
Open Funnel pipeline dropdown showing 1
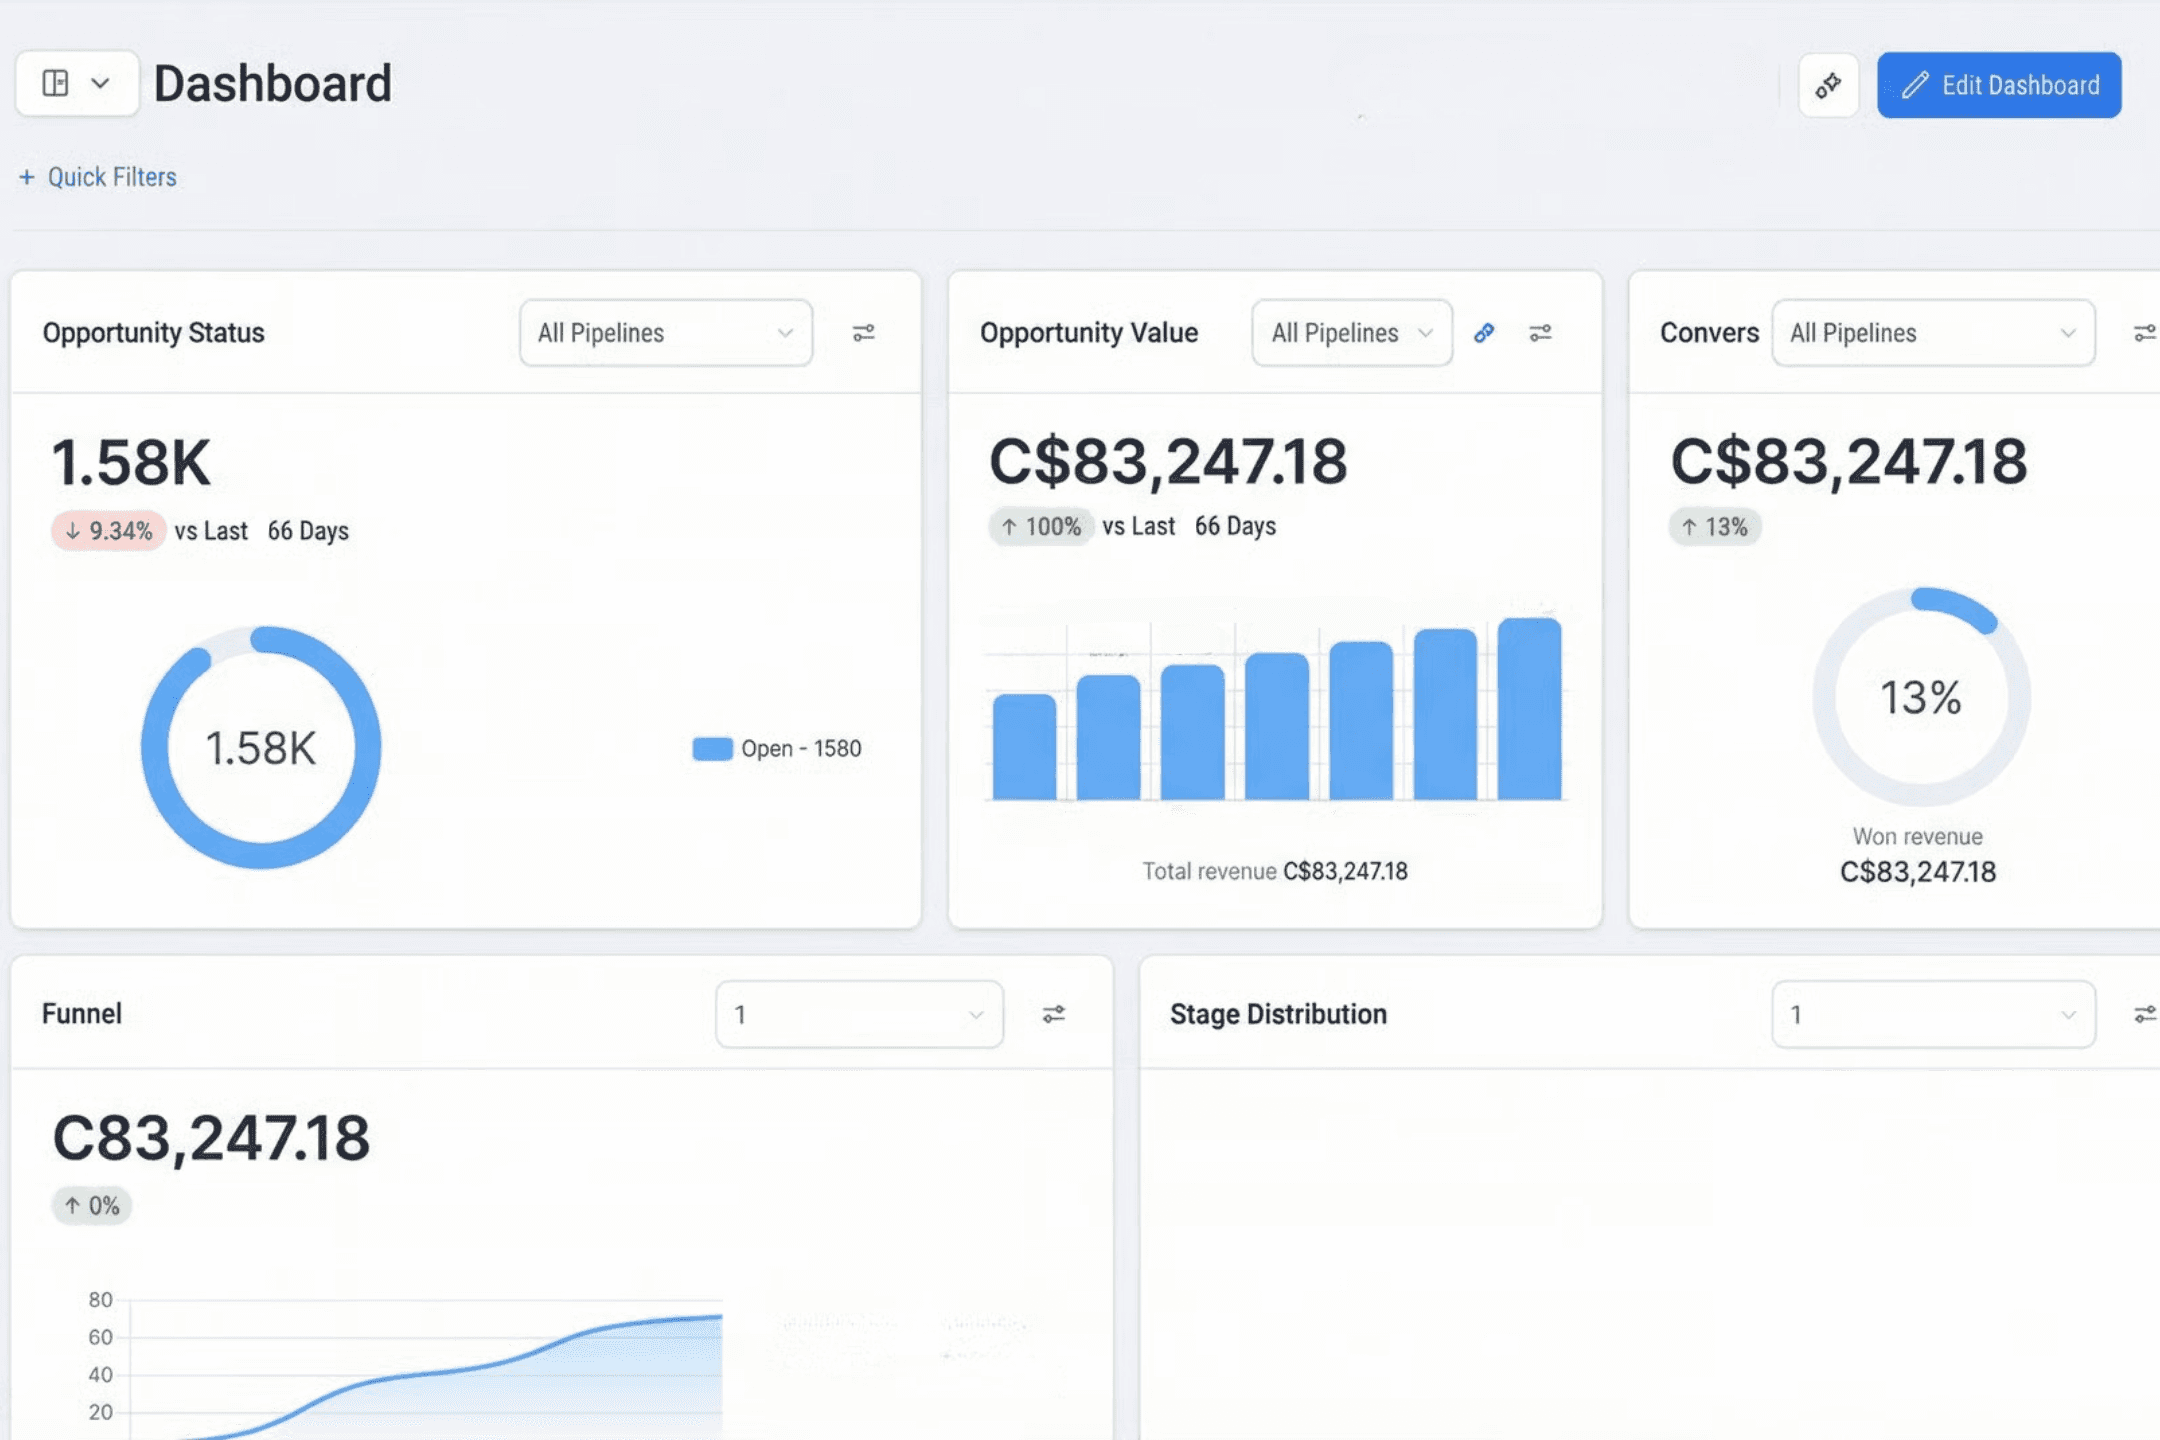(859, 1014)
